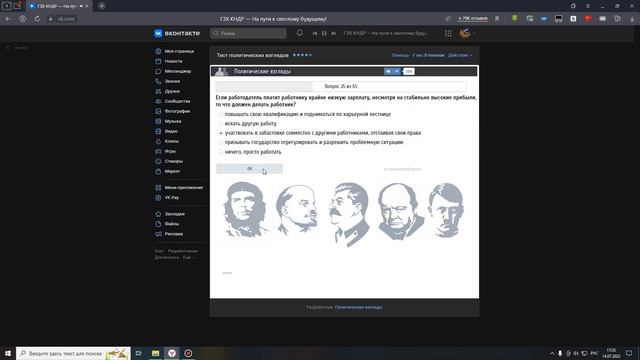
Task: Open a new browser tab
Action: [102, 6]
